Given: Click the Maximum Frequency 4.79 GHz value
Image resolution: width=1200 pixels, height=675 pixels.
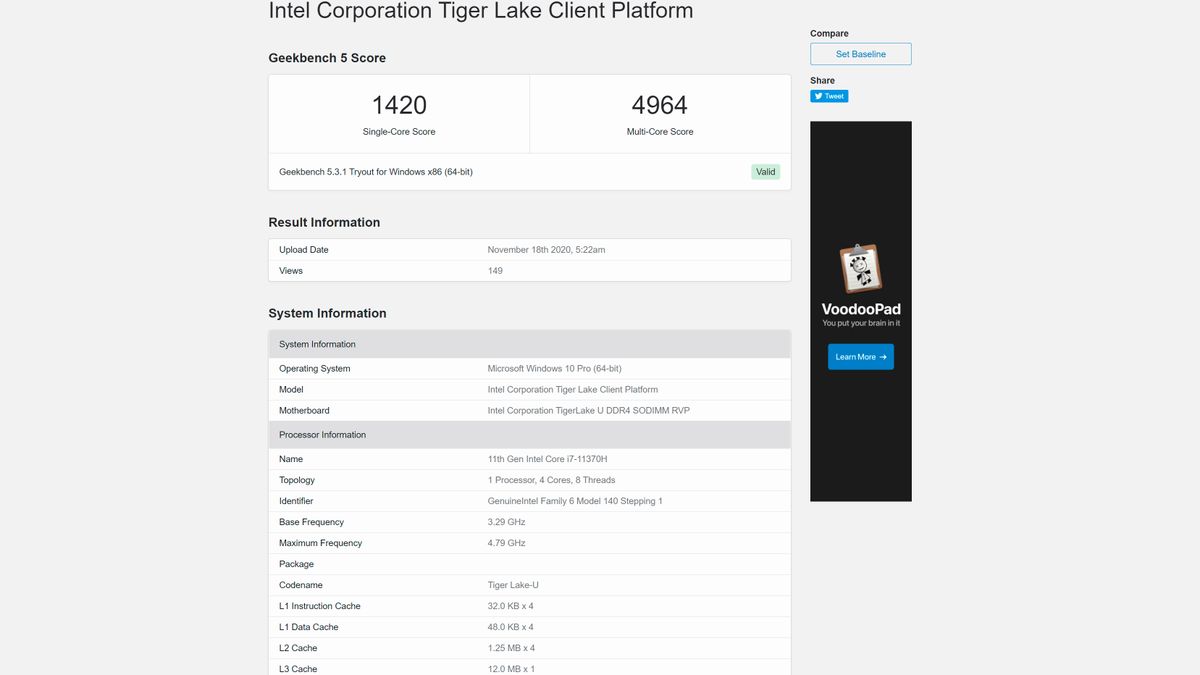Looking at the screenshot, I should point(506,543).
